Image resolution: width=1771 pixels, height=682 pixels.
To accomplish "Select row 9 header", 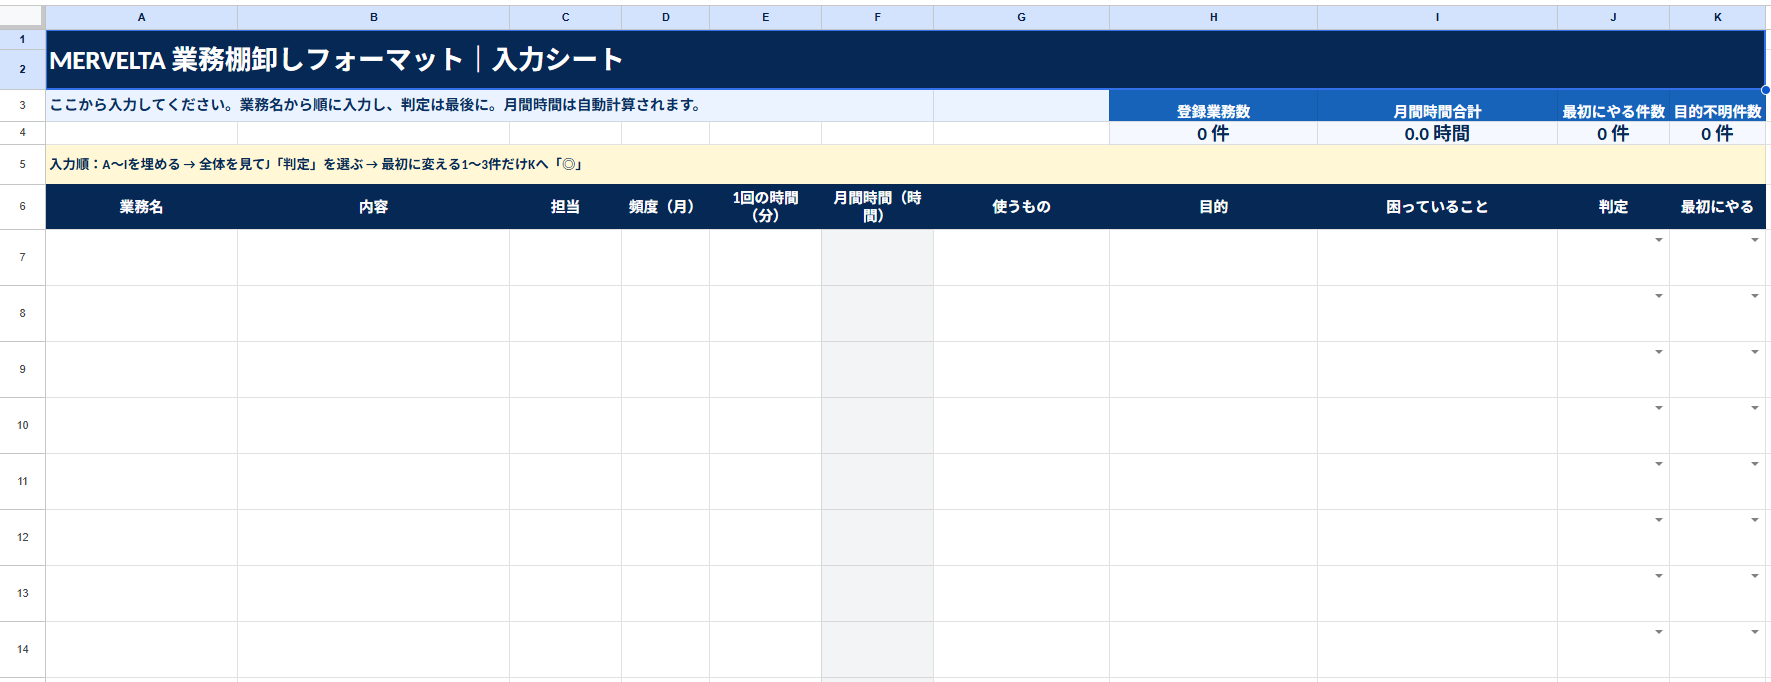I will (22, 369).
